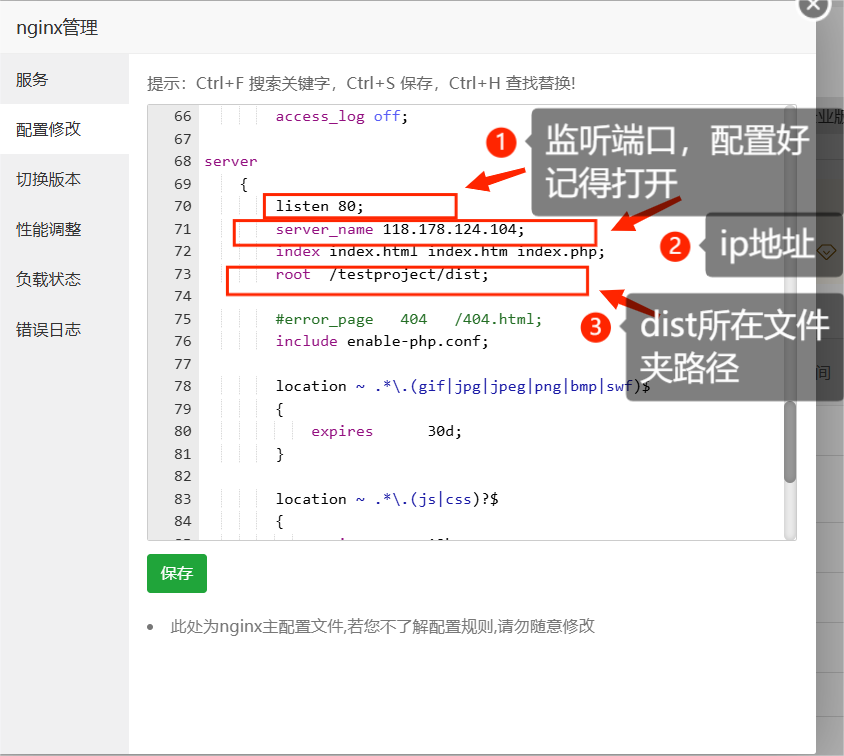The width and height of the screenshot is (844, 756).
Task: Click the server_name 118.178.124.104 line
Action: 399,229
